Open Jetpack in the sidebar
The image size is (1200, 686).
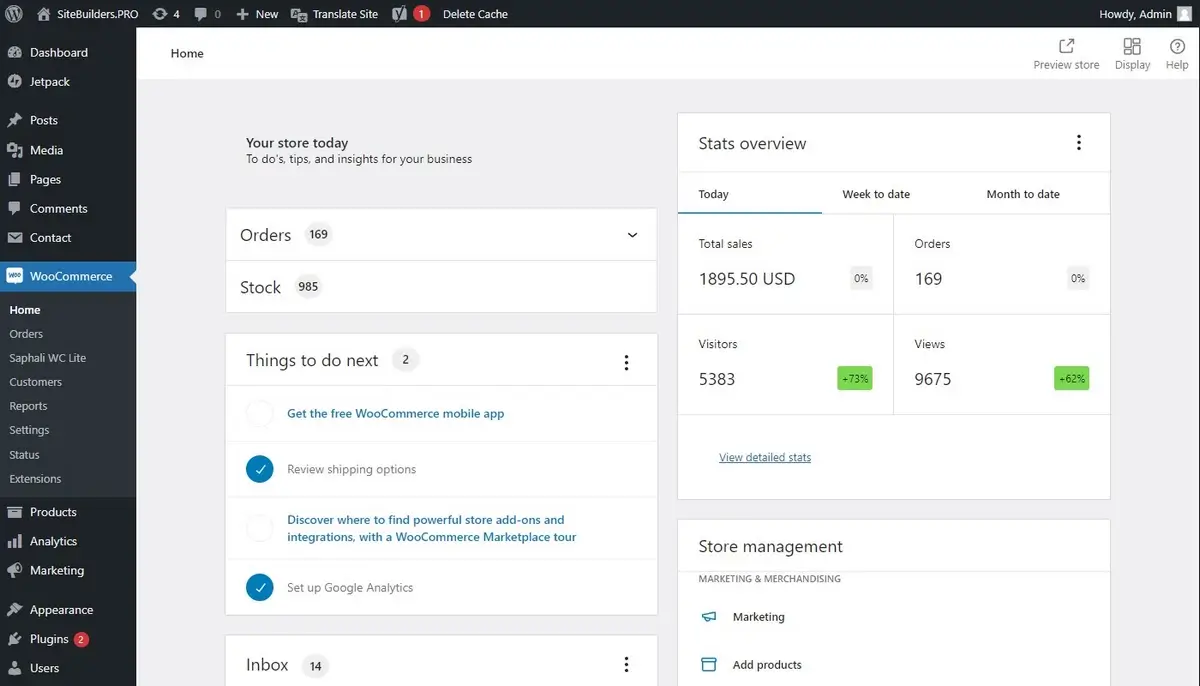(x=68, y=81)
